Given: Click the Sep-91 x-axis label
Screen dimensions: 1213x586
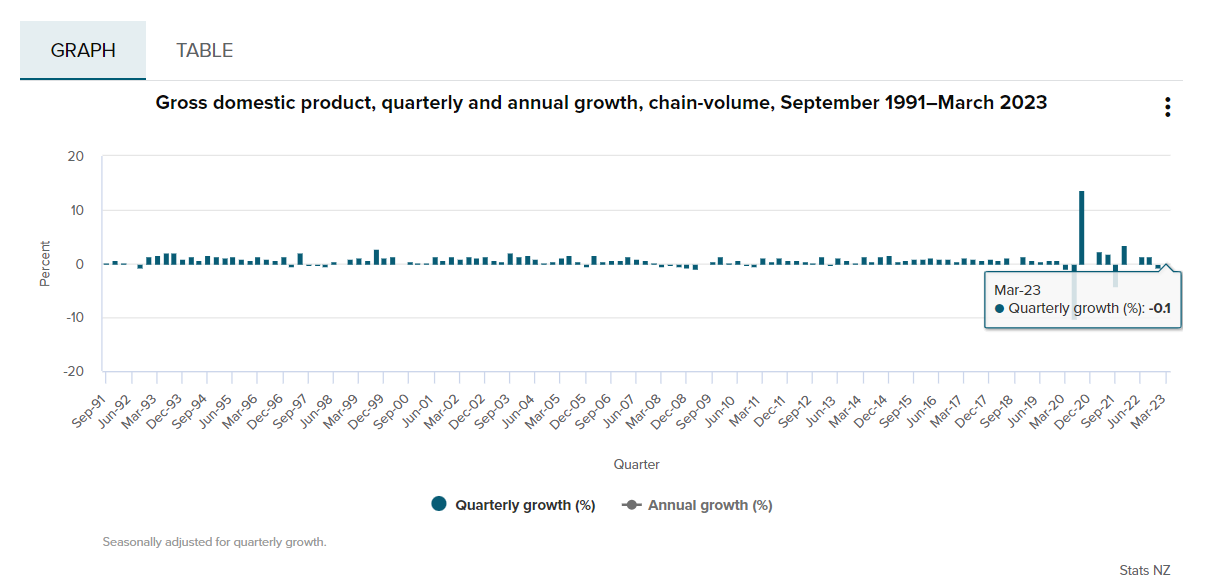Looking at the screenshot, I should pos(91,409).
